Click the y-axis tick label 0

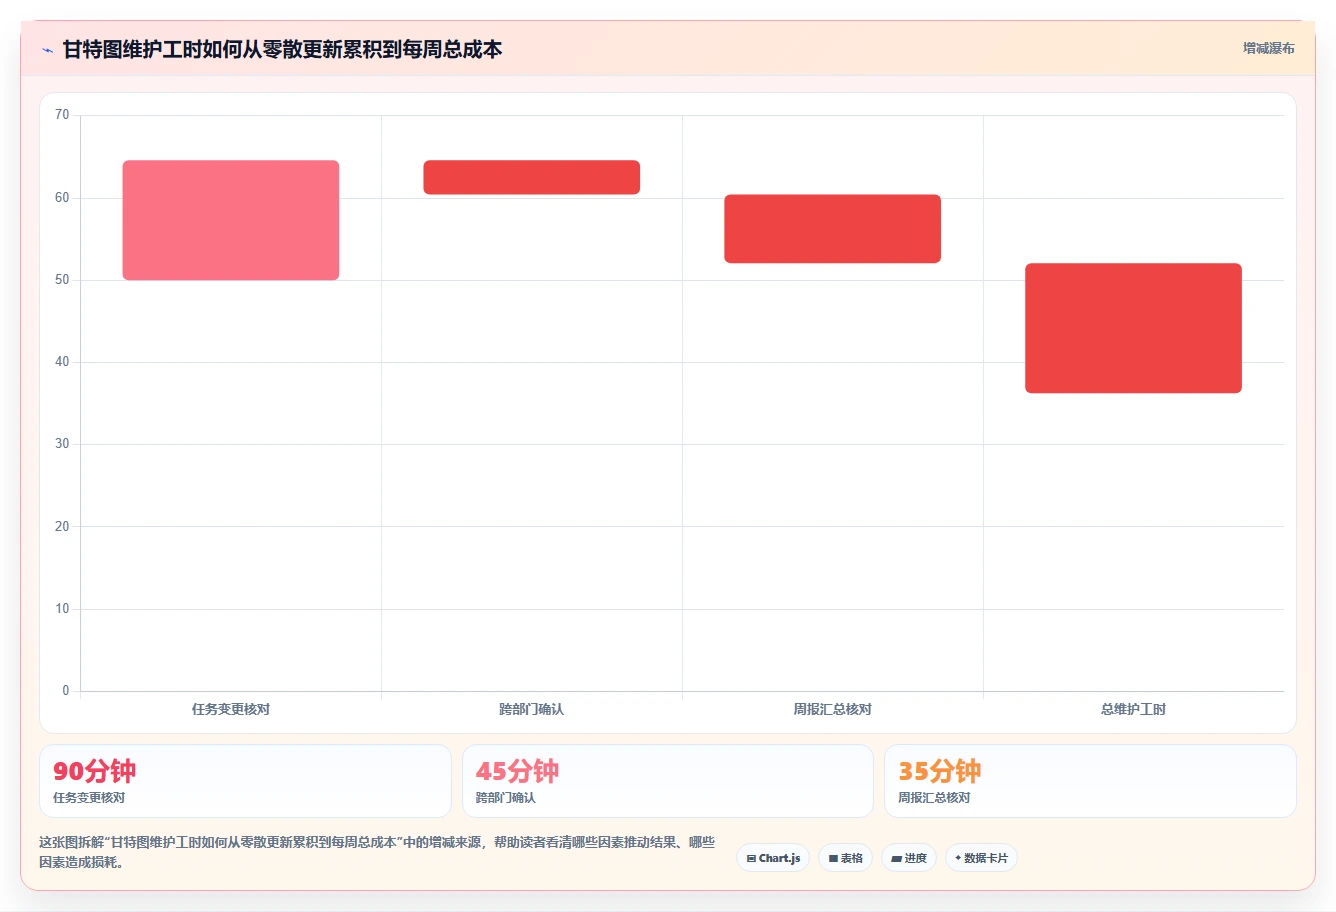[x=66, y=691]
